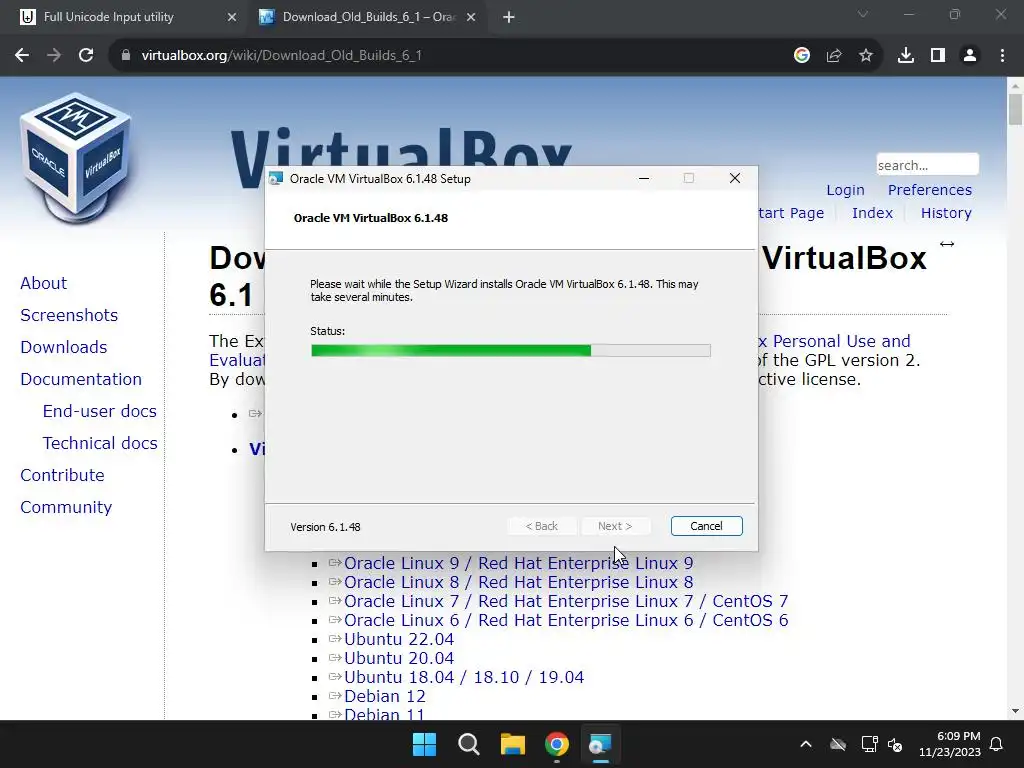1024x768 pixels.
Task: Open the Login link
Action: point(845,190)
